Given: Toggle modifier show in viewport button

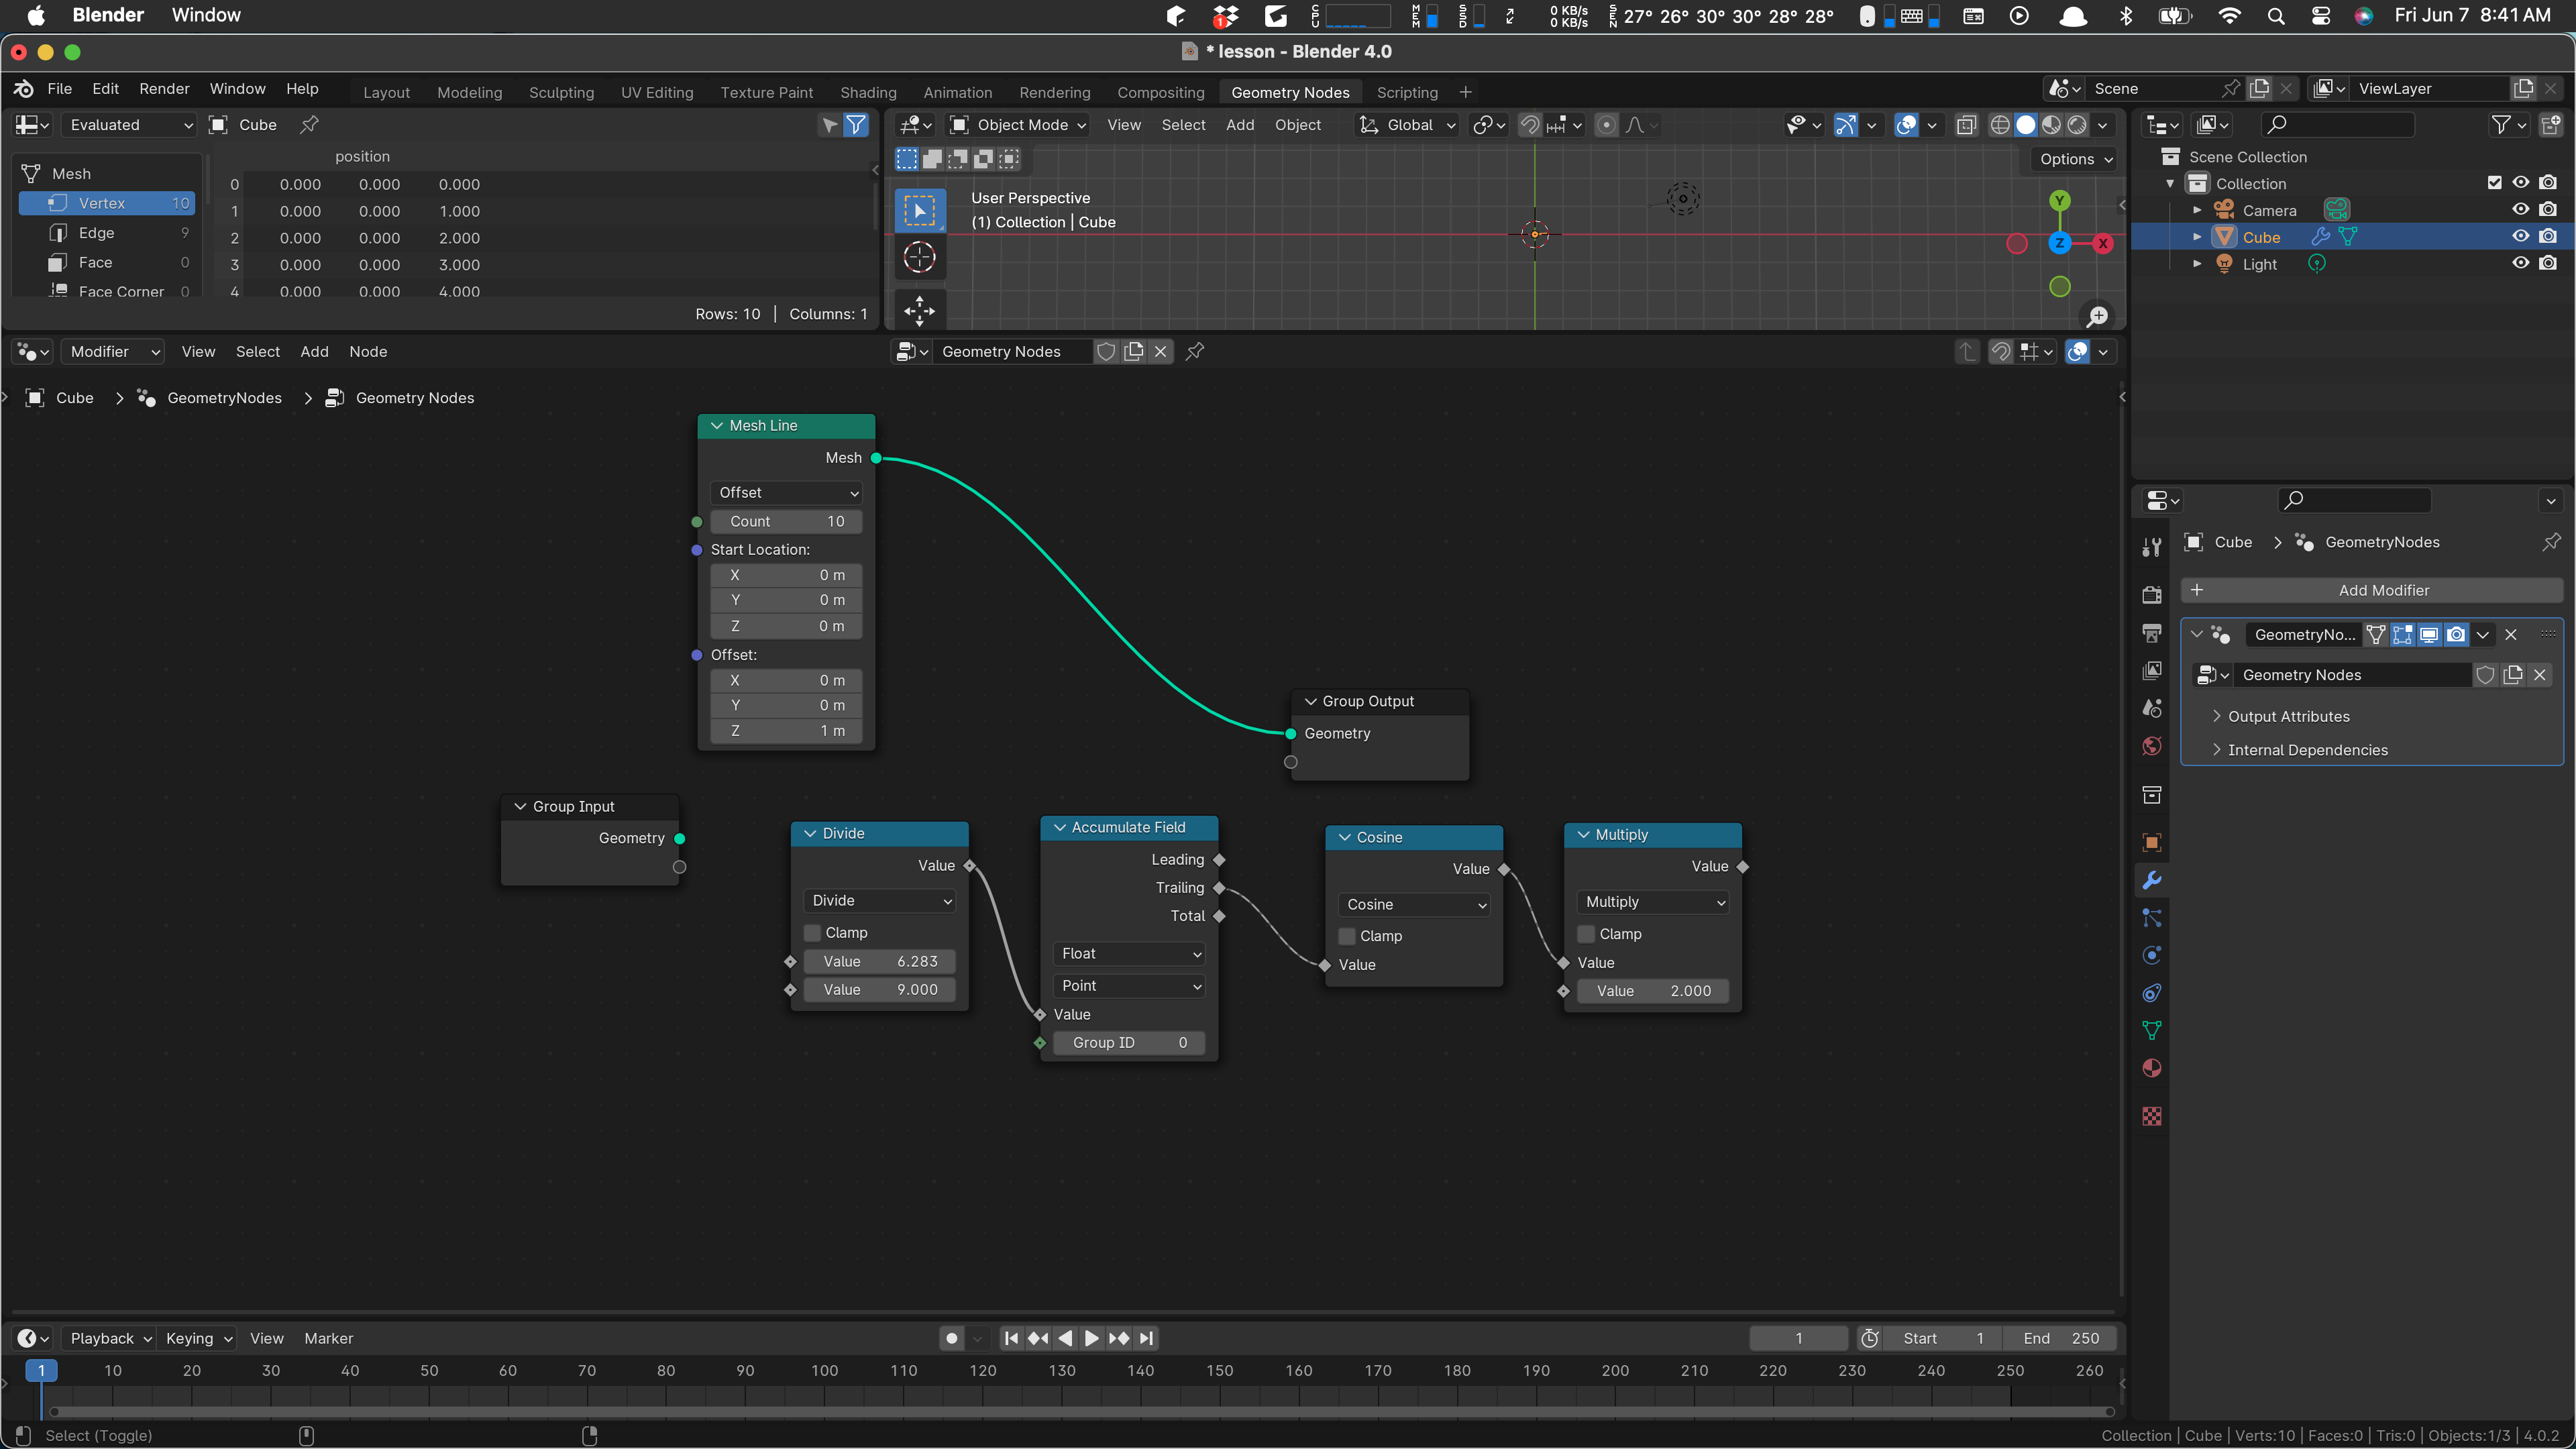Looking at the screenshot, I should click(x=2429, y=634).
